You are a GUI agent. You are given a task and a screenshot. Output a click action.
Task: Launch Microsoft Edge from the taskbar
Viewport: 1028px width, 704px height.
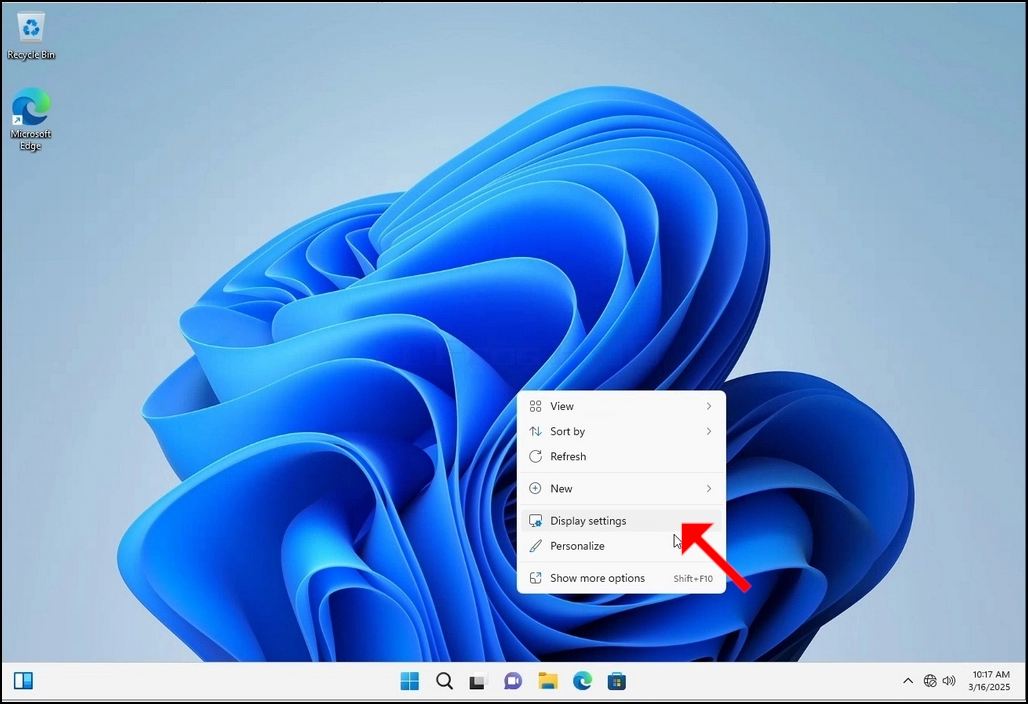582,681
